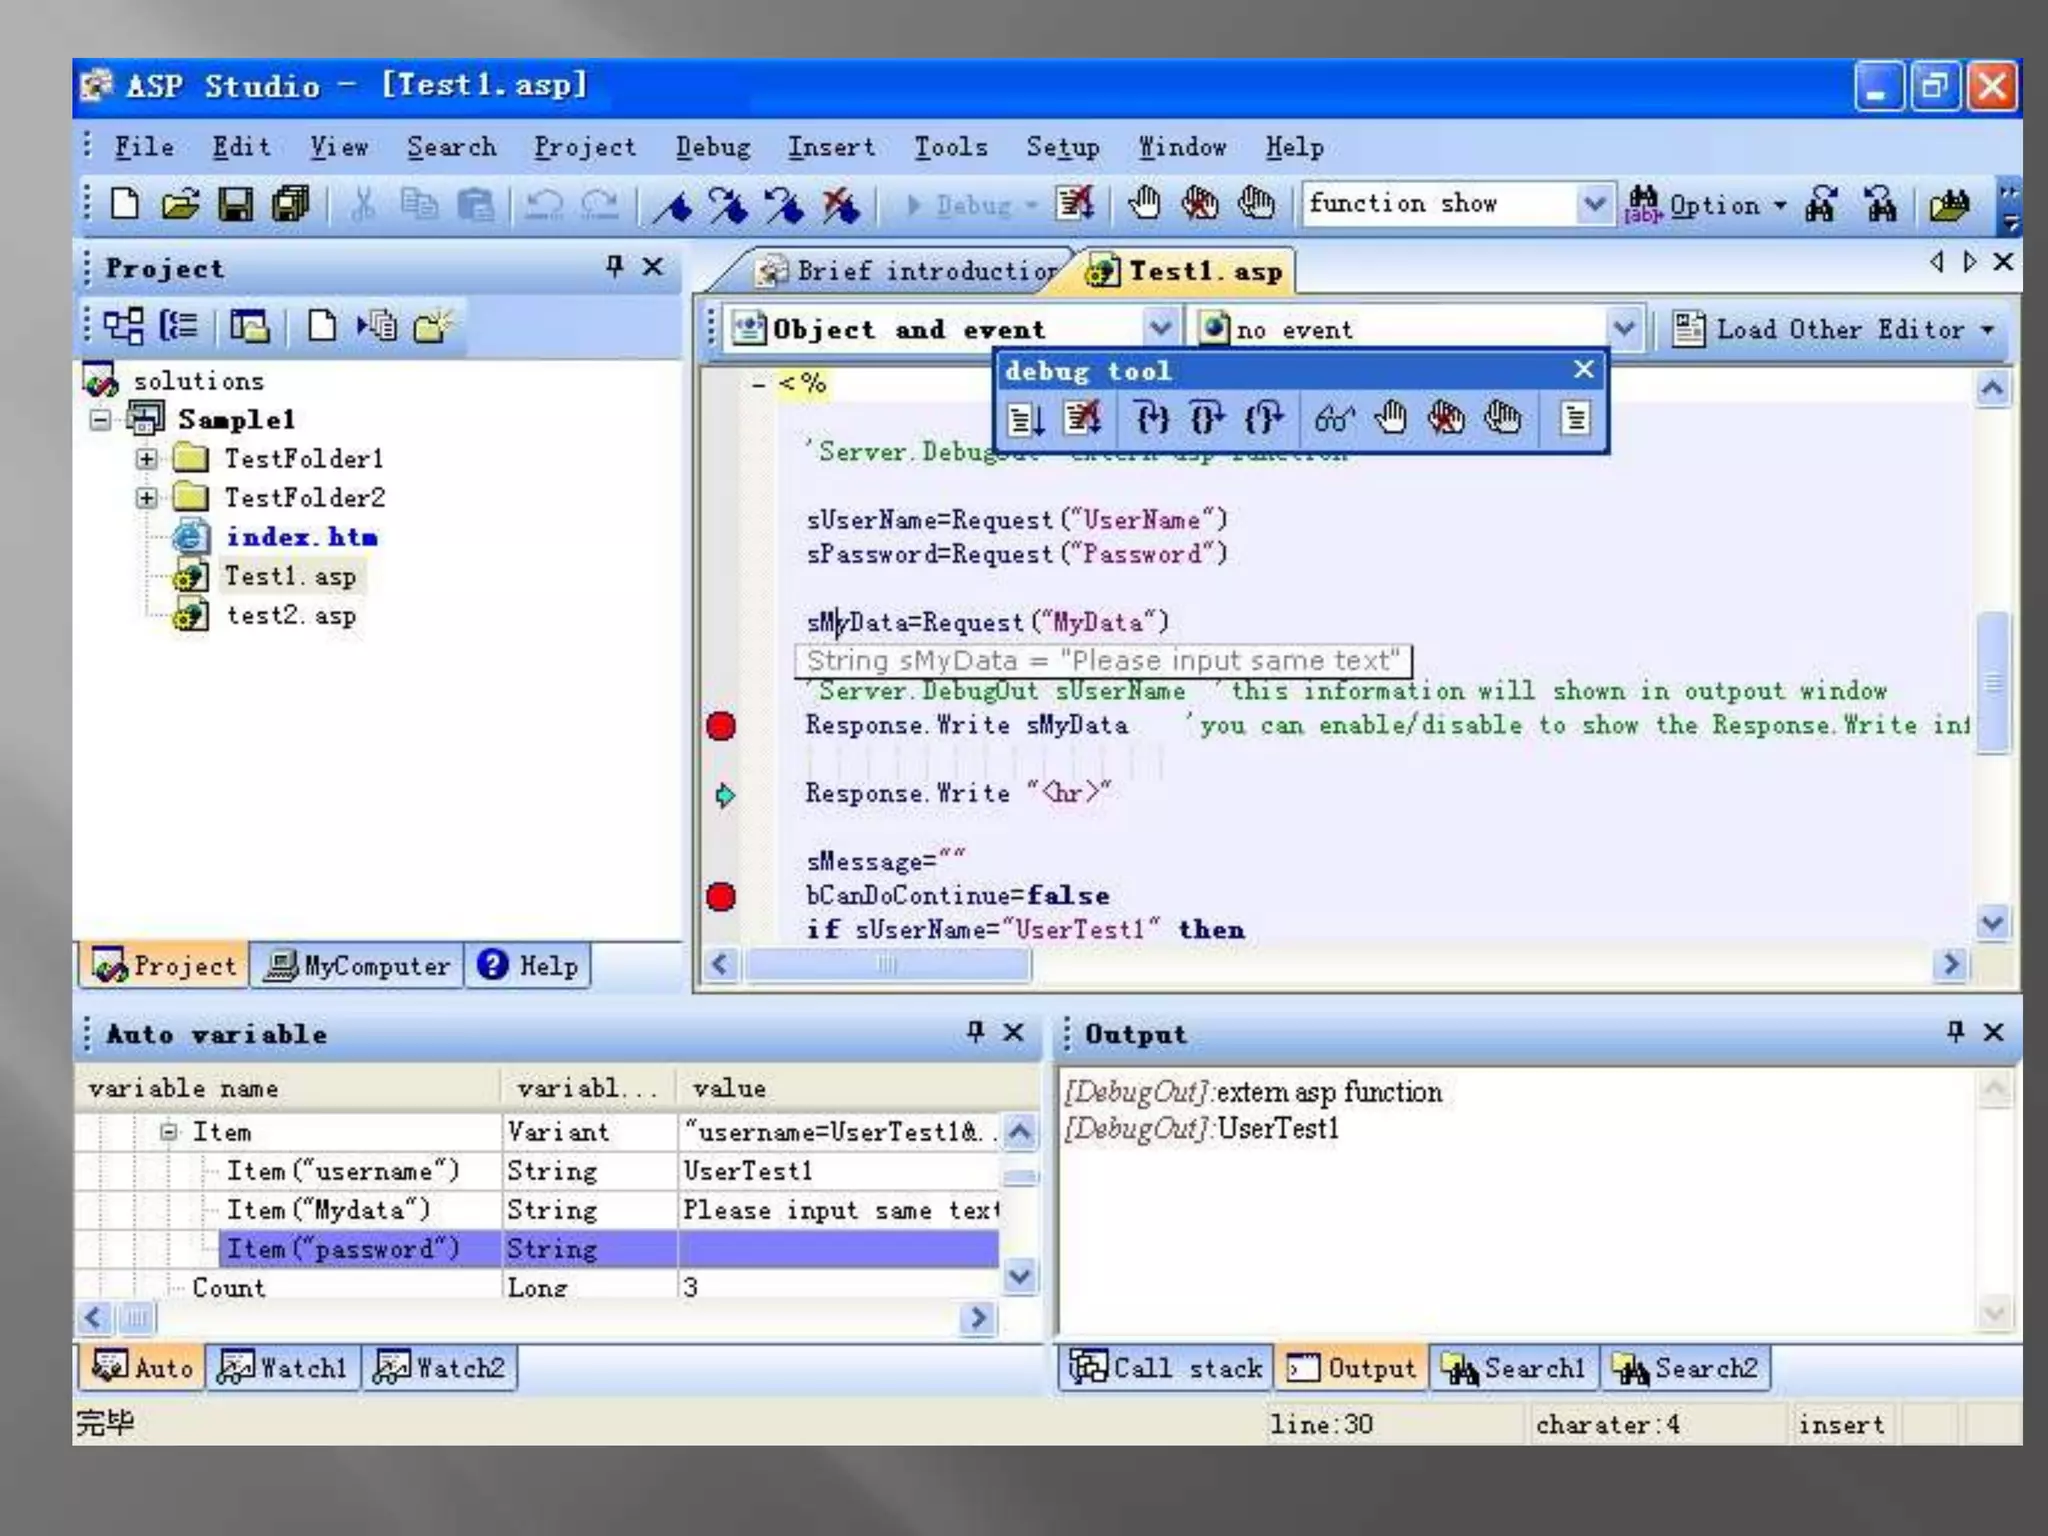The width and height of the screenshot is (2048, 1536).
Task: Click Stop debug icon in debug tool
Action: 1082,418
